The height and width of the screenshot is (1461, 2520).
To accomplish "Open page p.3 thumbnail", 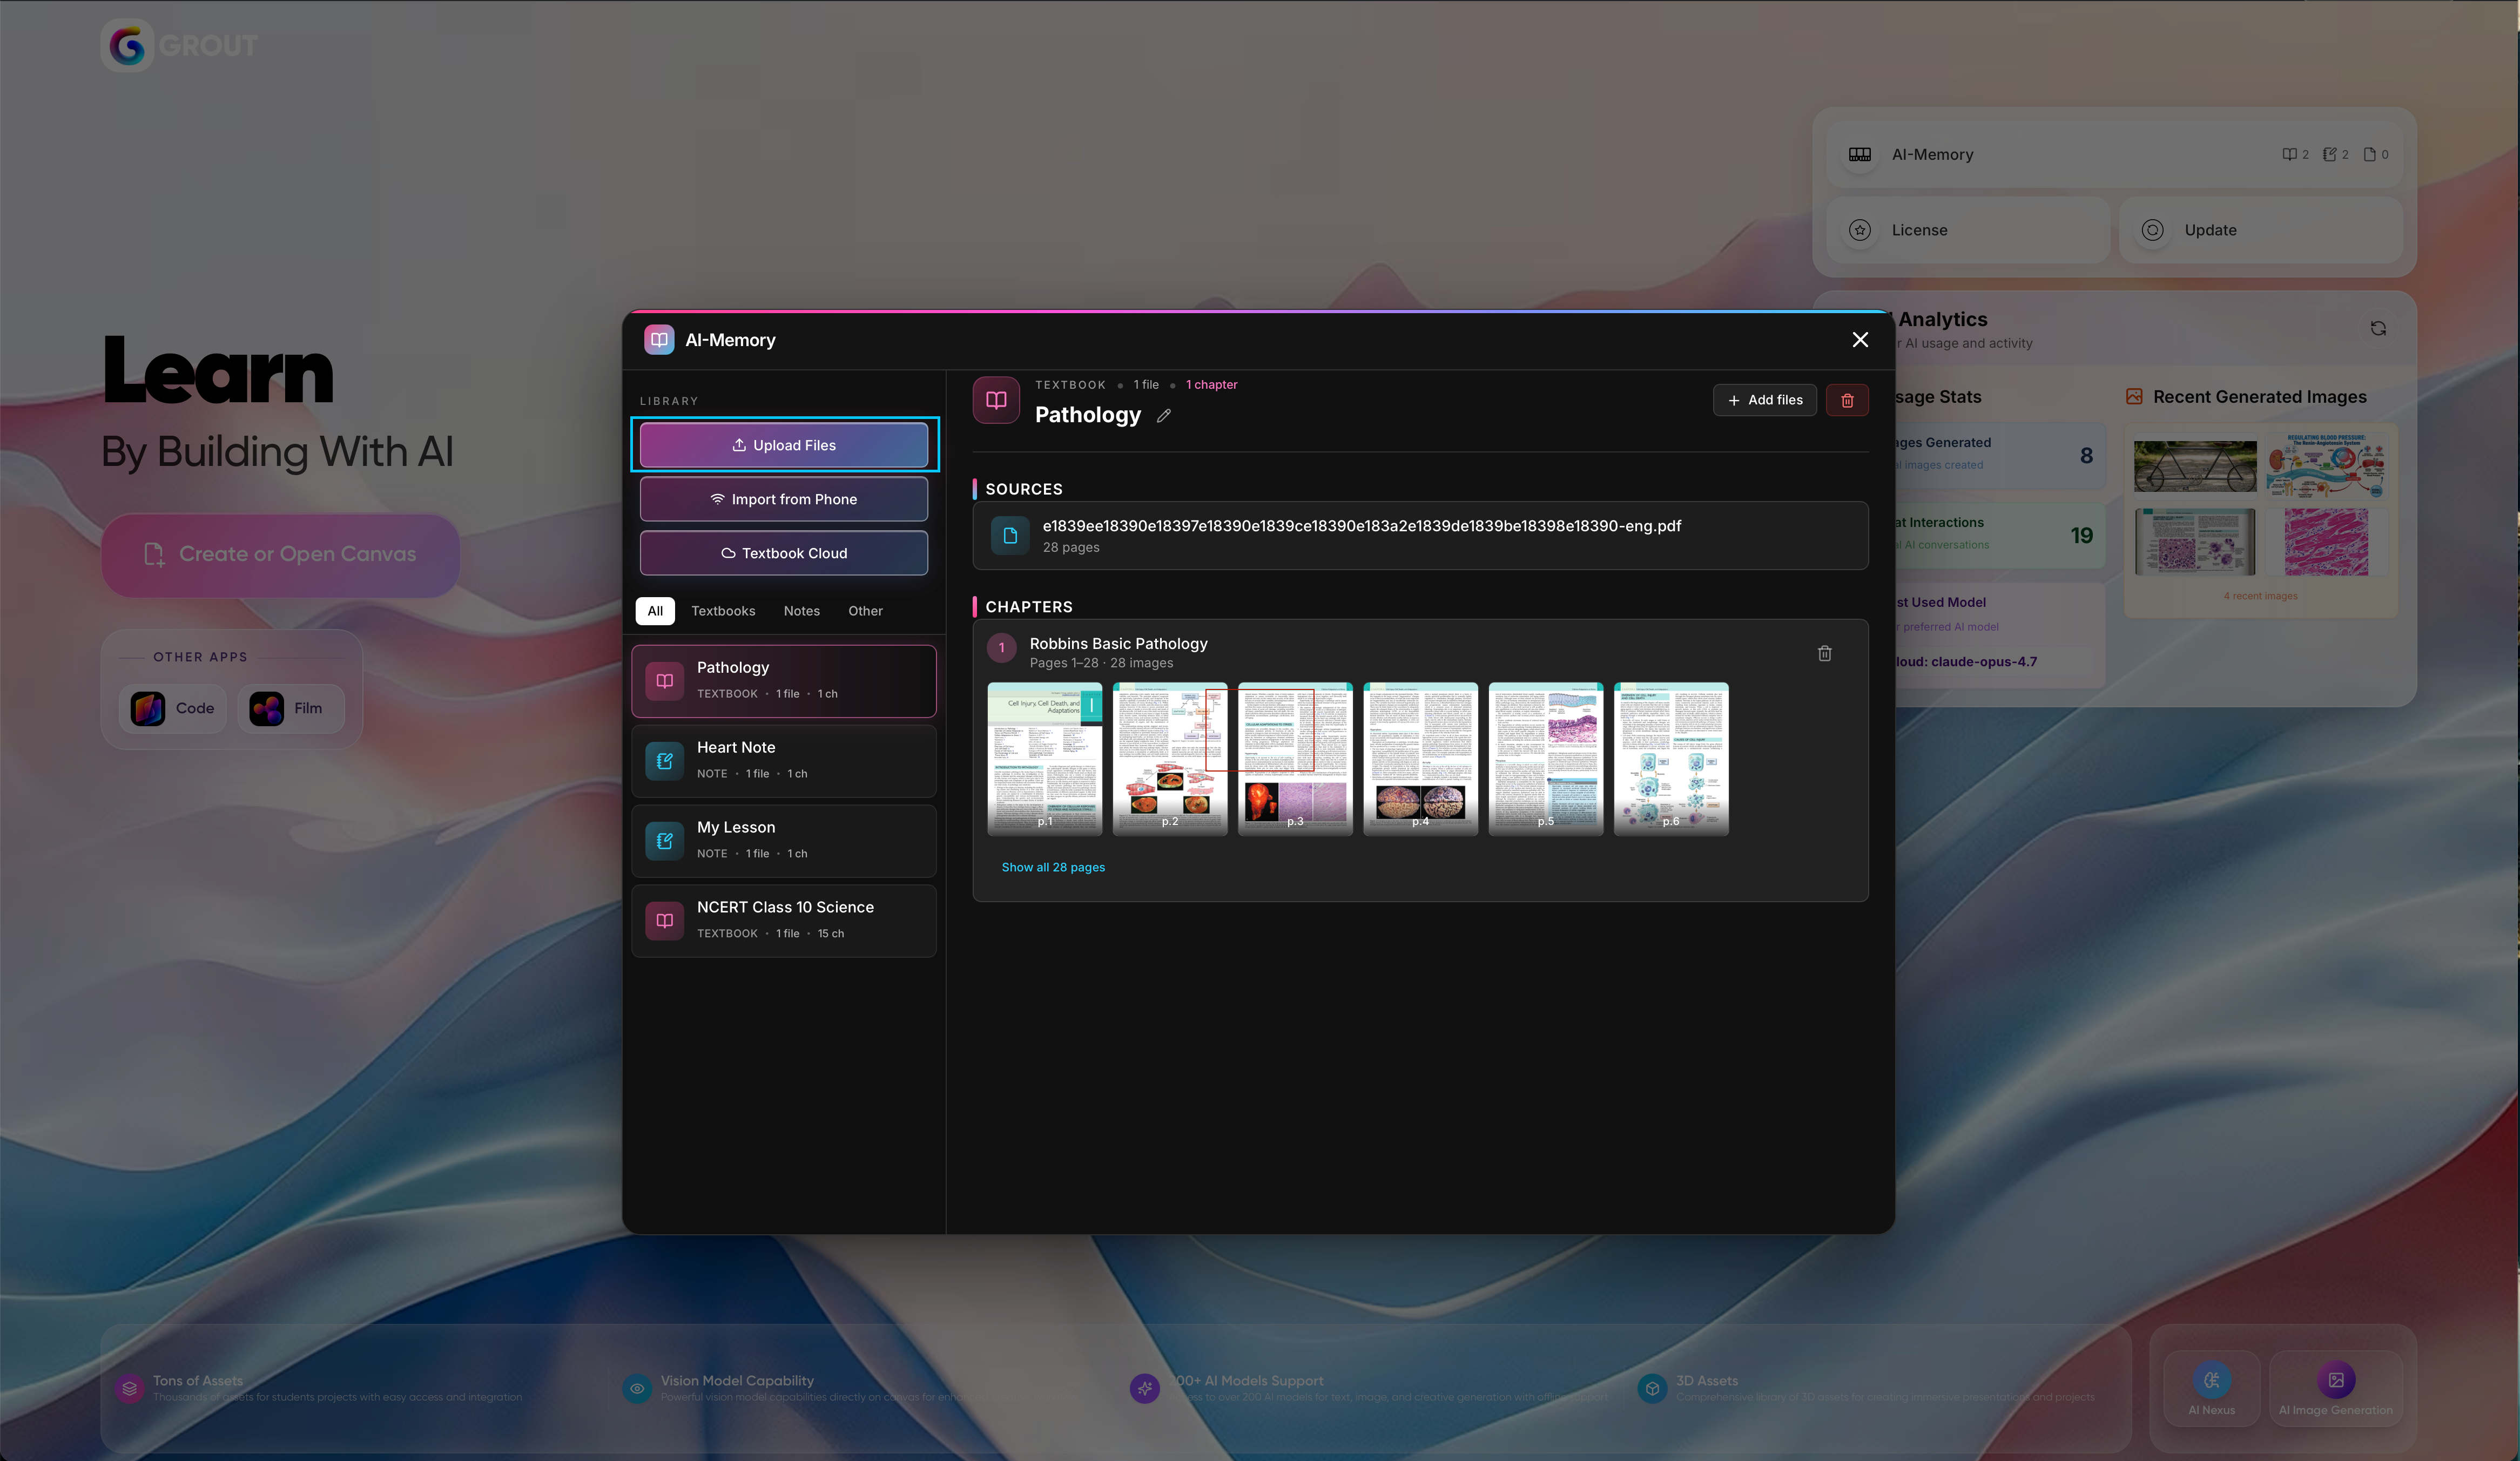I will click(x=1295, y=759).
